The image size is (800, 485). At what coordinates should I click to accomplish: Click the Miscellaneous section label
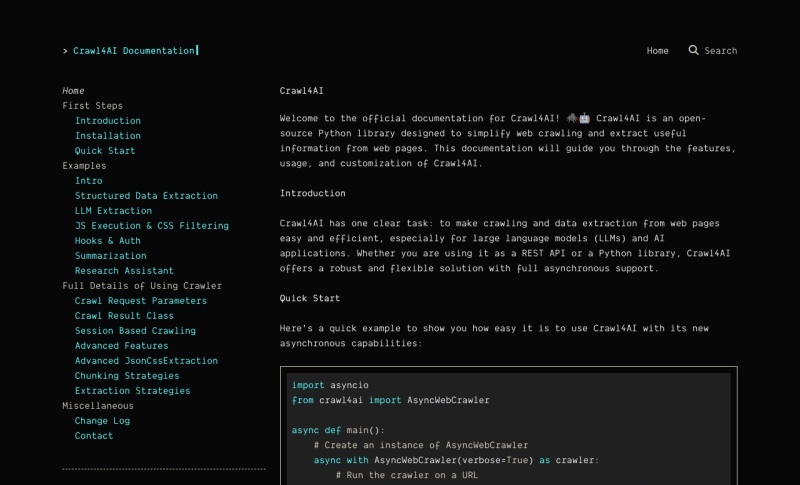coord(98,406)
